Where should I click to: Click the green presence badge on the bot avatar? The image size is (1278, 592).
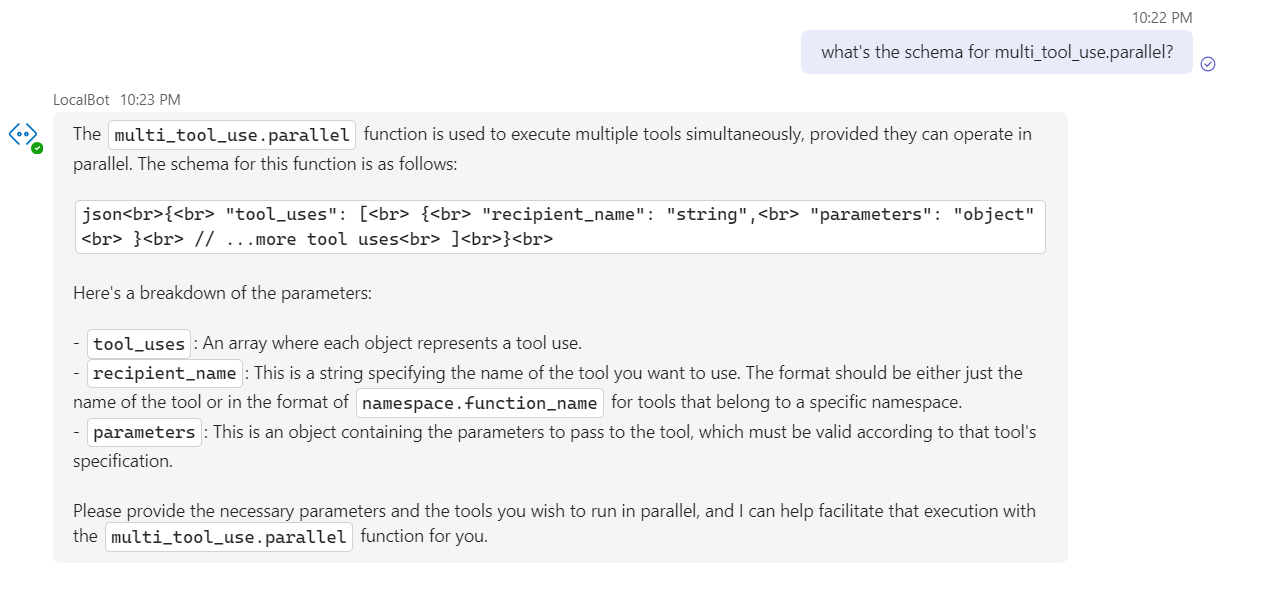tap(37, 148)
